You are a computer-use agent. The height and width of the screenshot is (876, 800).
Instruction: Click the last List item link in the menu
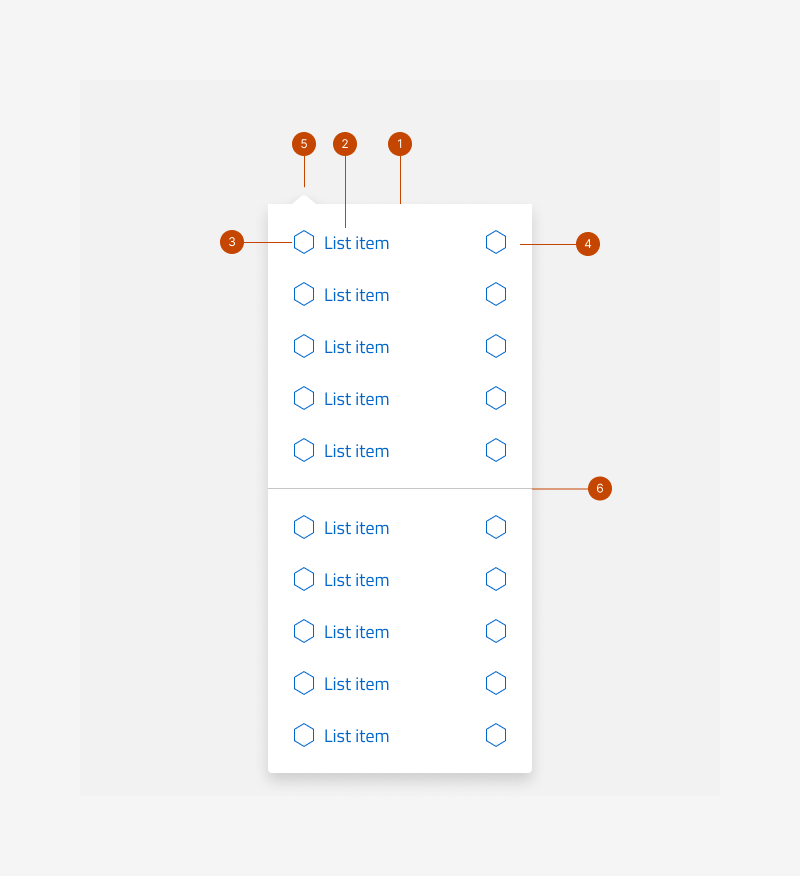356,735
